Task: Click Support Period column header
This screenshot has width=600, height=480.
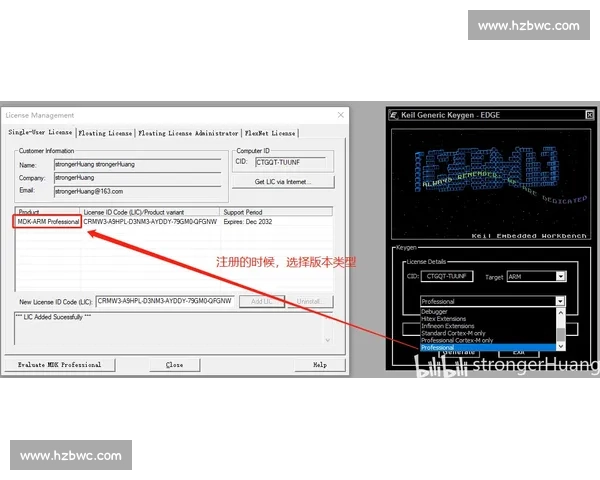Action: [x=276, y=212]
